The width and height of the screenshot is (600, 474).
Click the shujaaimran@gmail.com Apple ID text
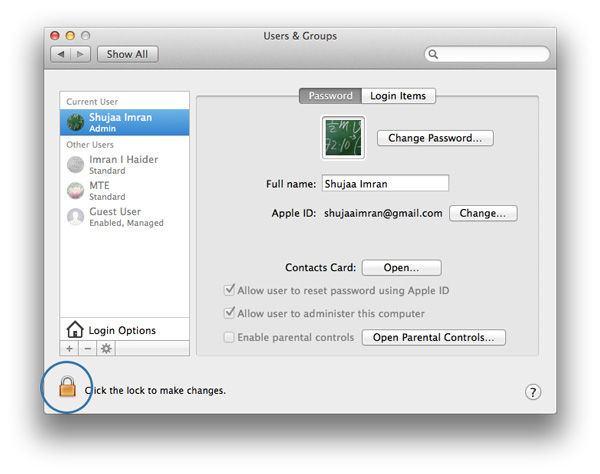(383, 213)
